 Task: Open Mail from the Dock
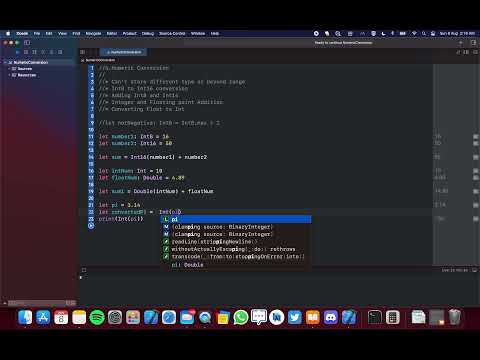tap(187, 317)
